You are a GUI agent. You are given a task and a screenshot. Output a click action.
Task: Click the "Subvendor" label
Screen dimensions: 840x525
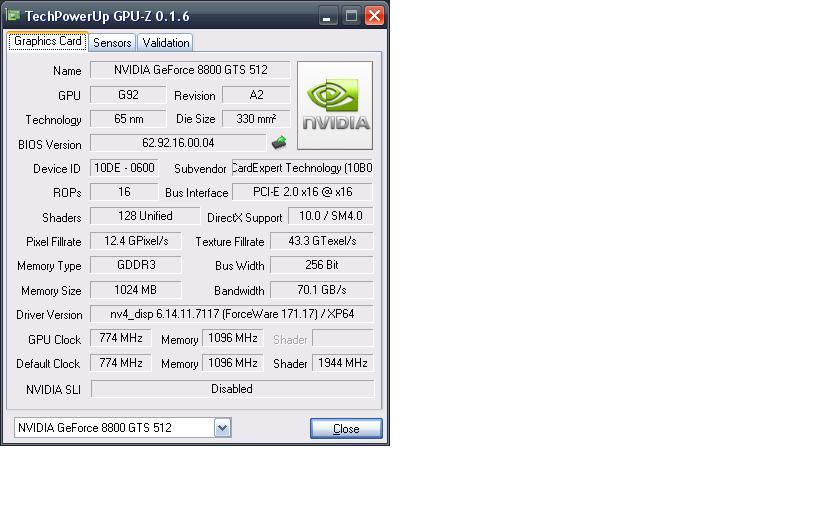pos(200,169)
